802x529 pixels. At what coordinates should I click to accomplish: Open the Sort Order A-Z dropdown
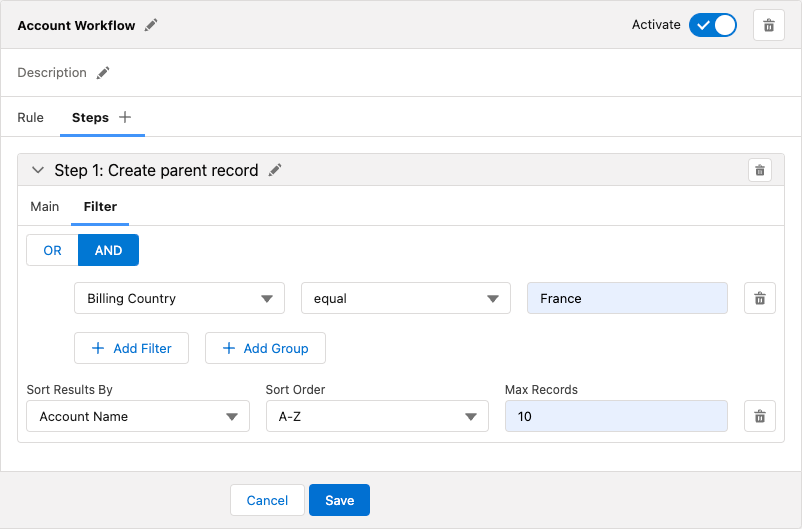[377, 416]
